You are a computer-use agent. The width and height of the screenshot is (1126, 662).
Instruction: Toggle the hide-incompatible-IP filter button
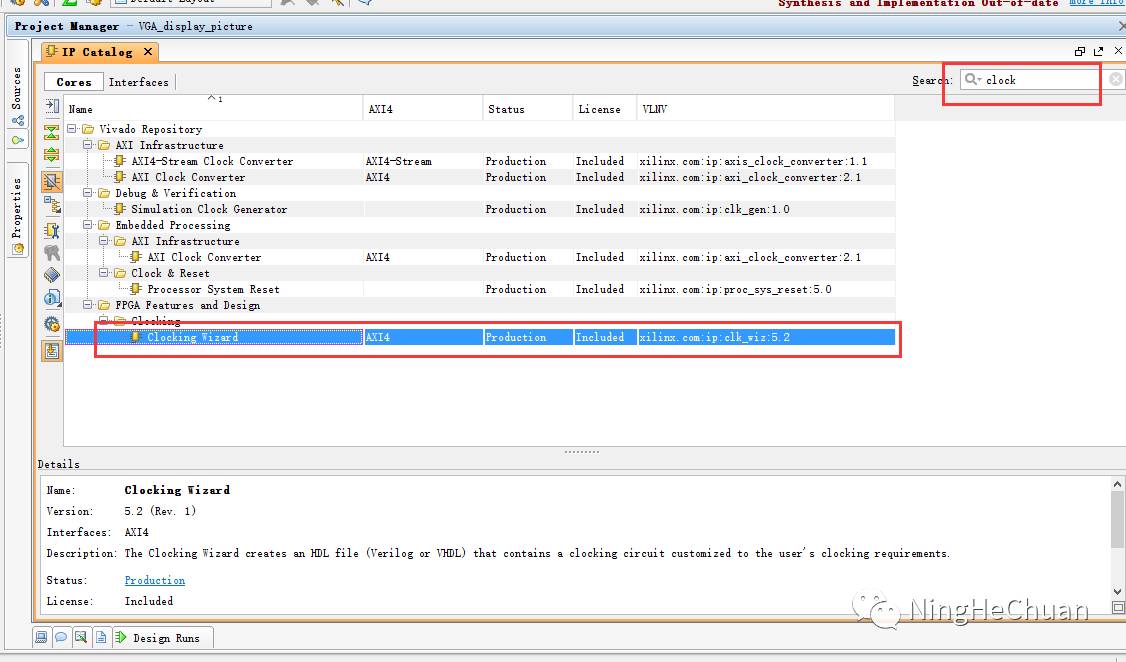52,181
